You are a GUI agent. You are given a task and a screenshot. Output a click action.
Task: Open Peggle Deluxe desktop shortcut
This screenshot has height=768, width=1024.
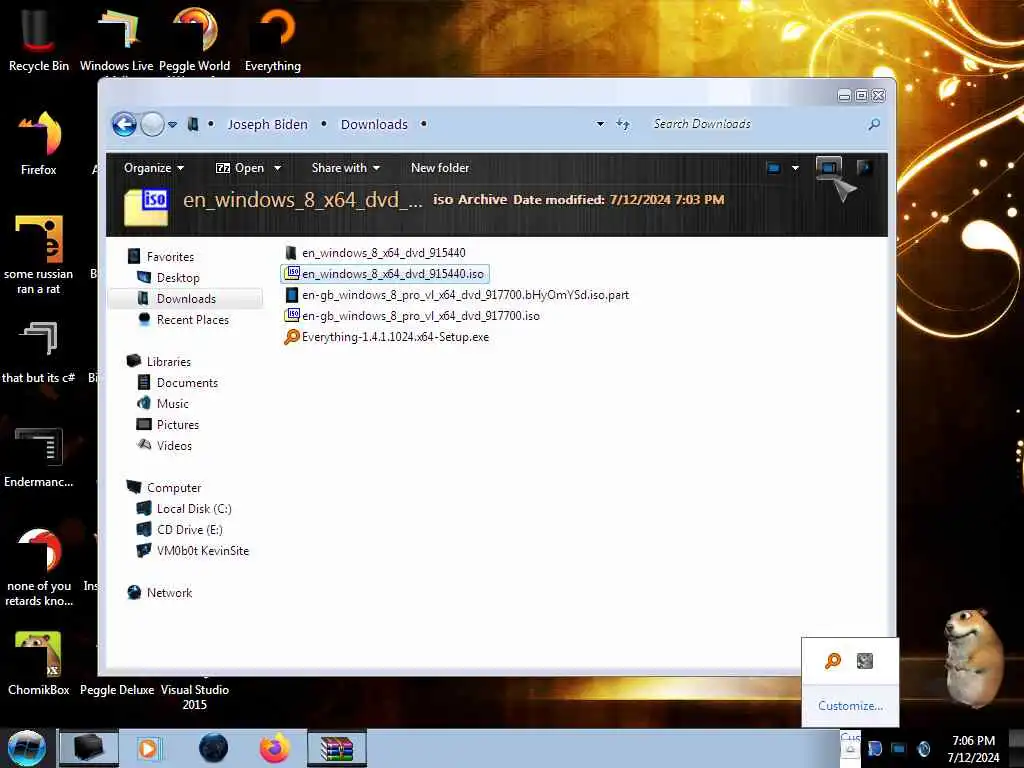(117, 690)
